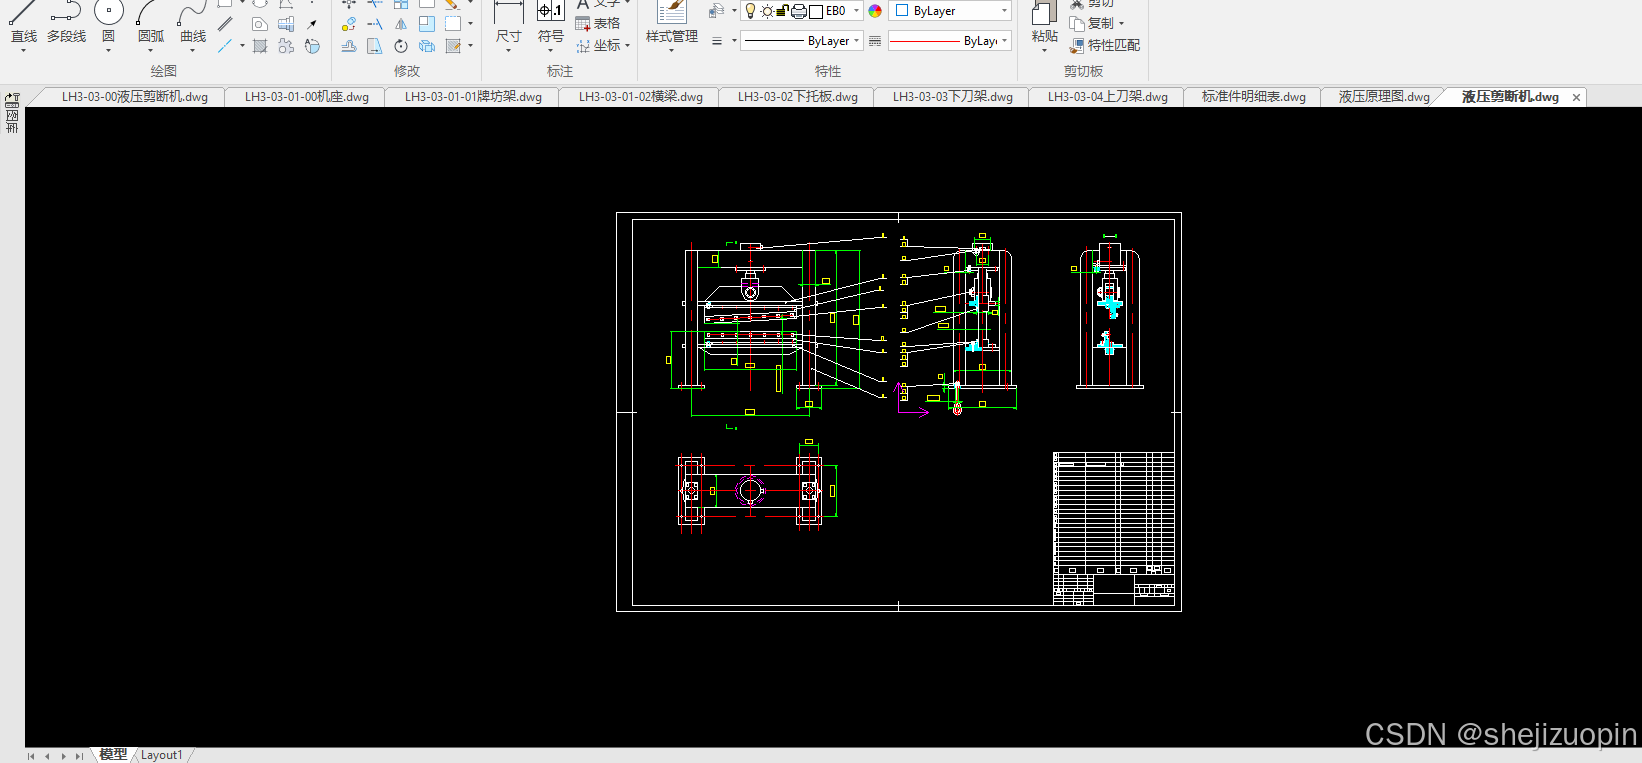Open the black linetype ByLayer dropdown
This screenshot has width=1642, height=763.
(857, 41)
